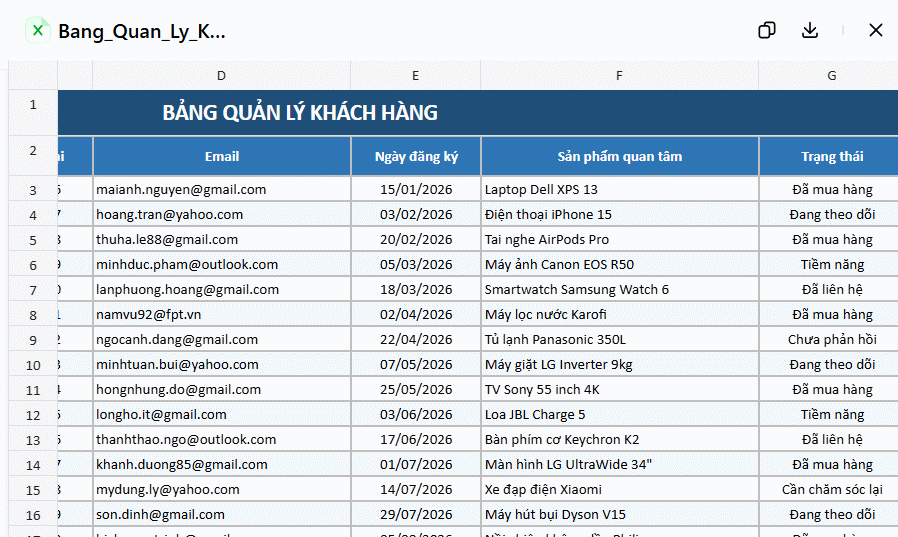Select cell son.dinh@gmail.com

click(222, 515)
